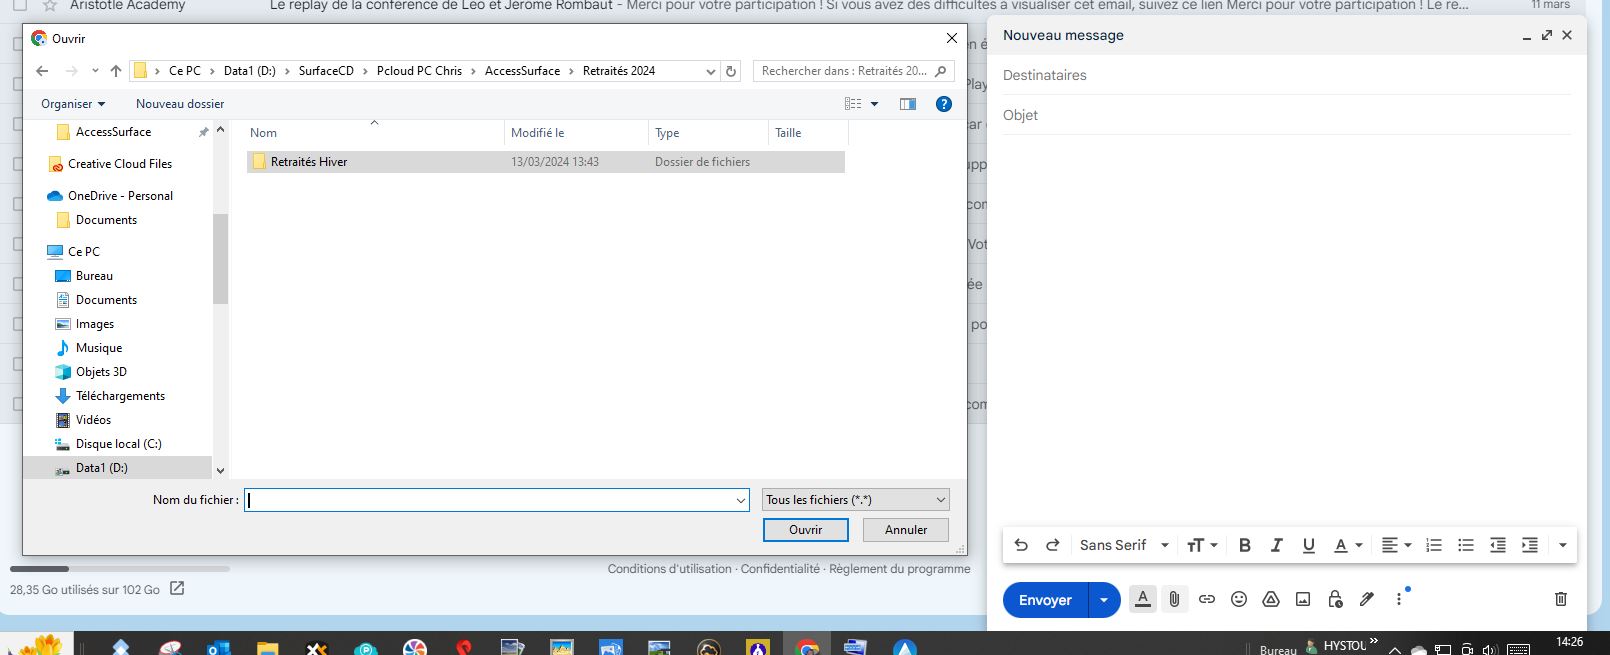Open storage details external link icon
This screenshot has height=655, width=1610.
pyautogui.click(x=177, y=589)
